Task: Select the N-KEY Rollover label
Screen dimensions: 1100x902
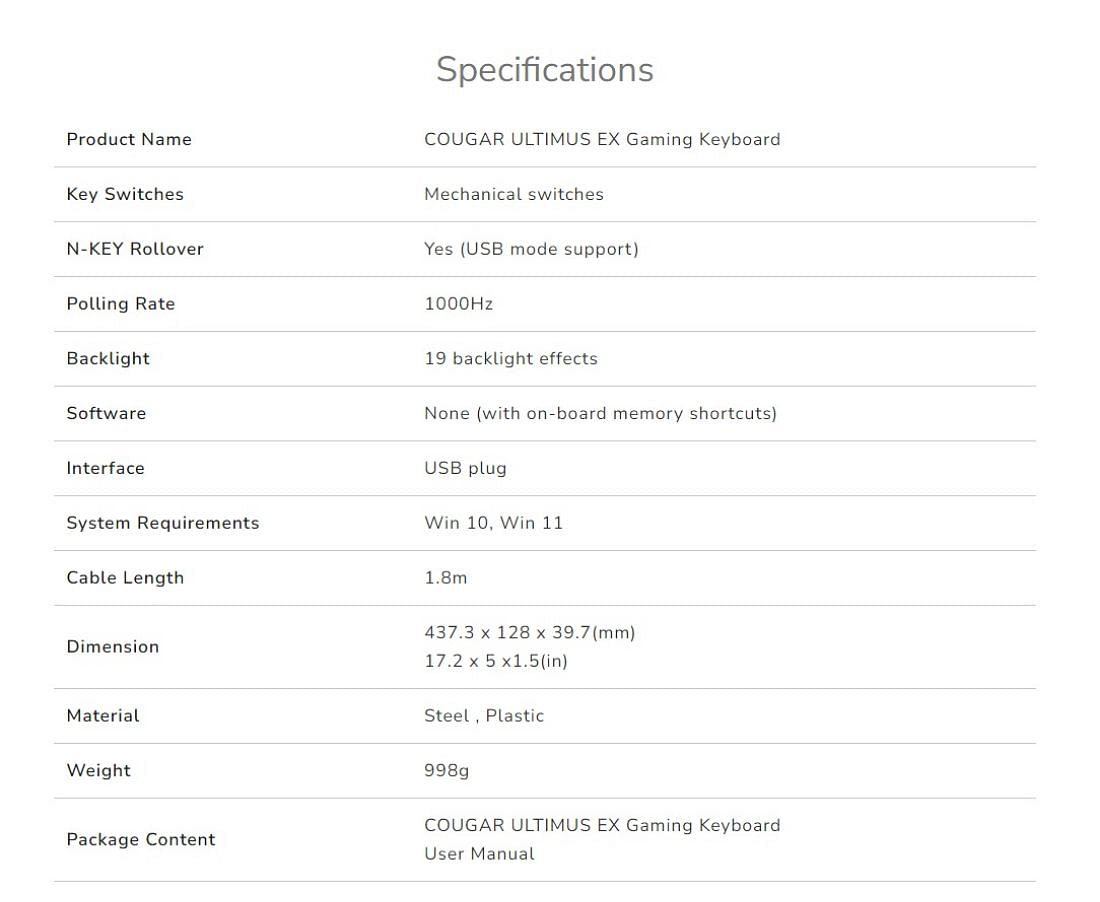Action: (x=135, y=249)
